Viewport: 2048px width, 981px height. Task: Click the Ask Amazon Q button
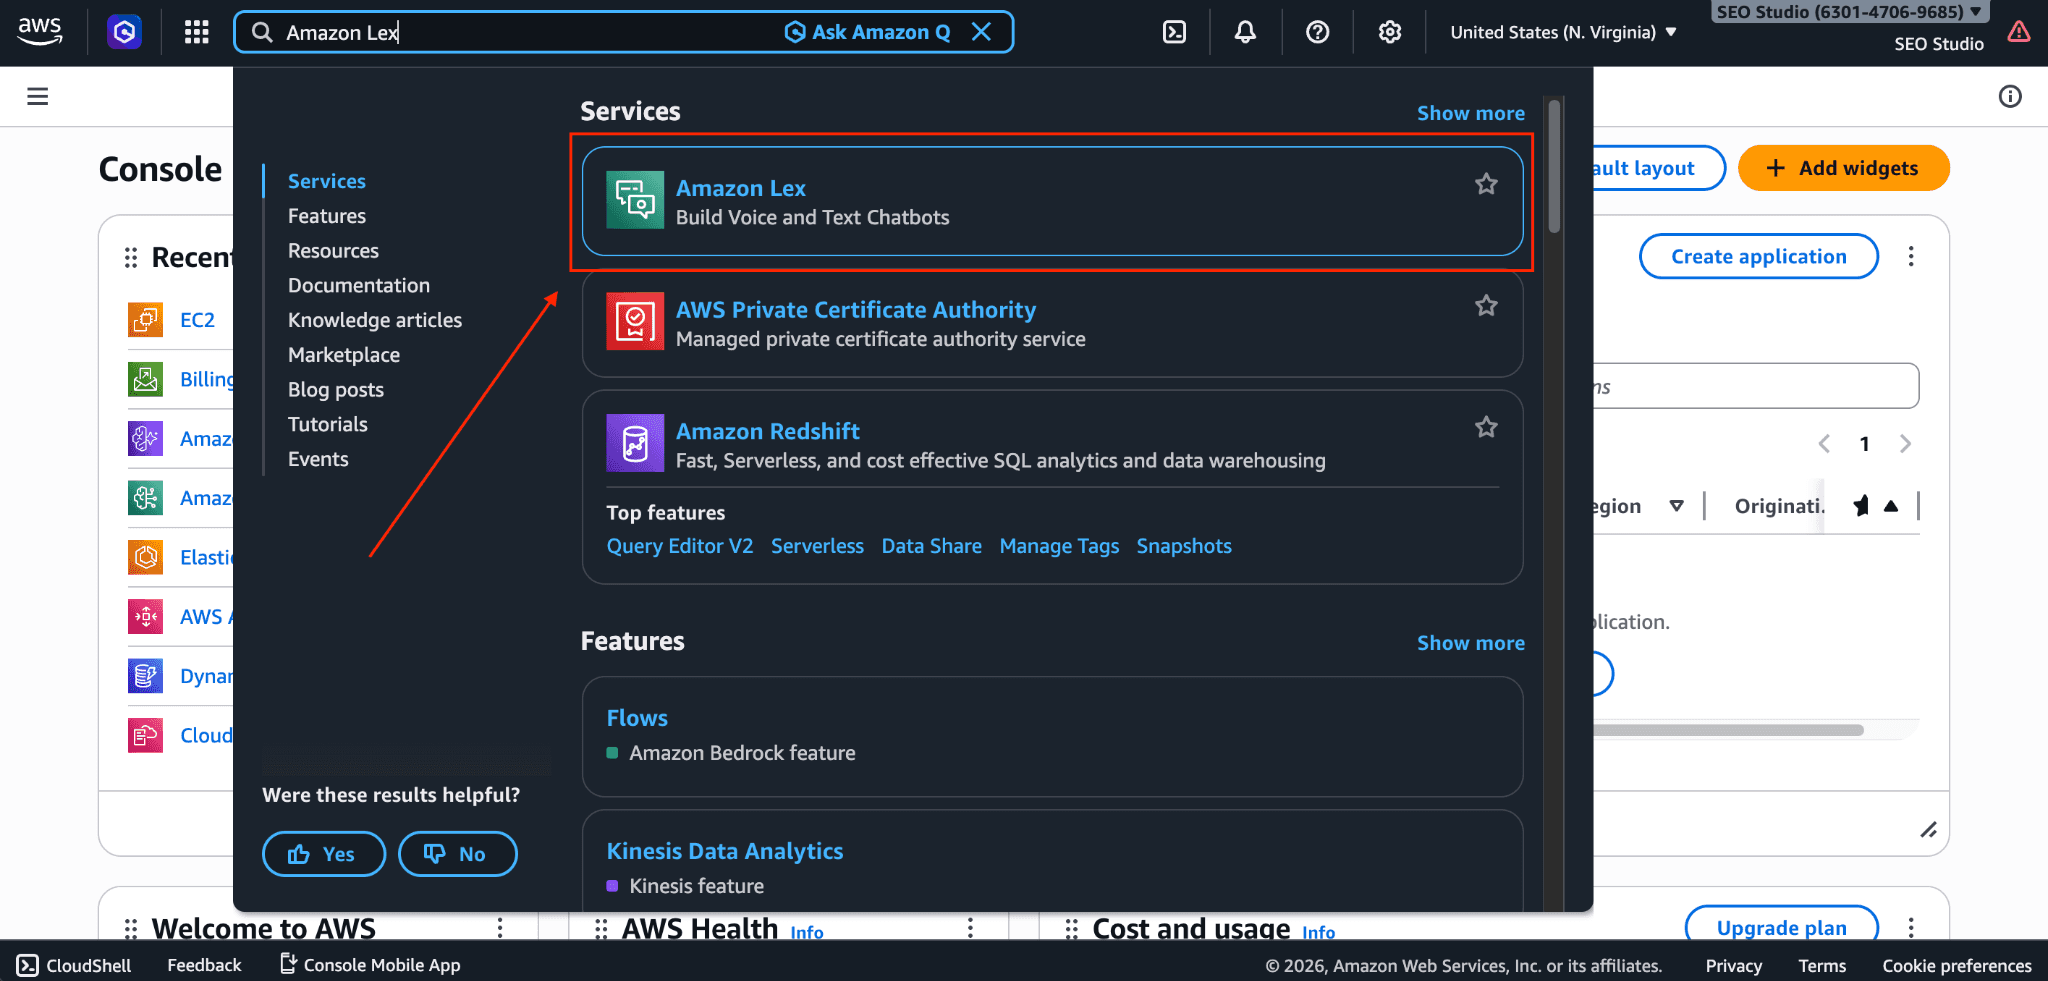pos(867,32)
